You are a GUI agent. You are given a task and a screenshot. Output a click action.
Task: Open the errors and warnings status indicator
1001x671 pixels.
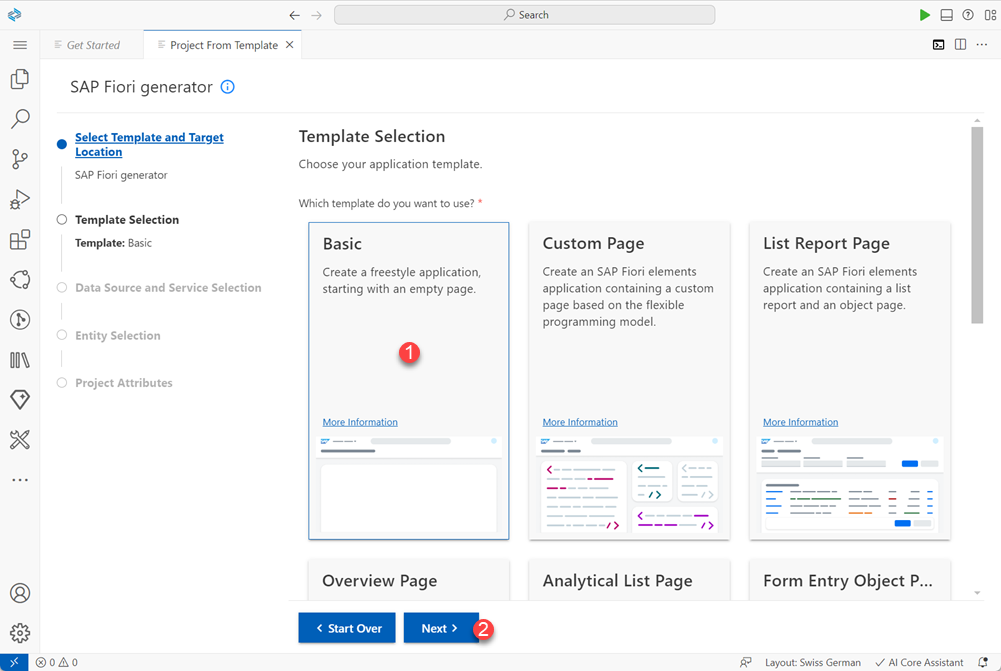[56, 662]
